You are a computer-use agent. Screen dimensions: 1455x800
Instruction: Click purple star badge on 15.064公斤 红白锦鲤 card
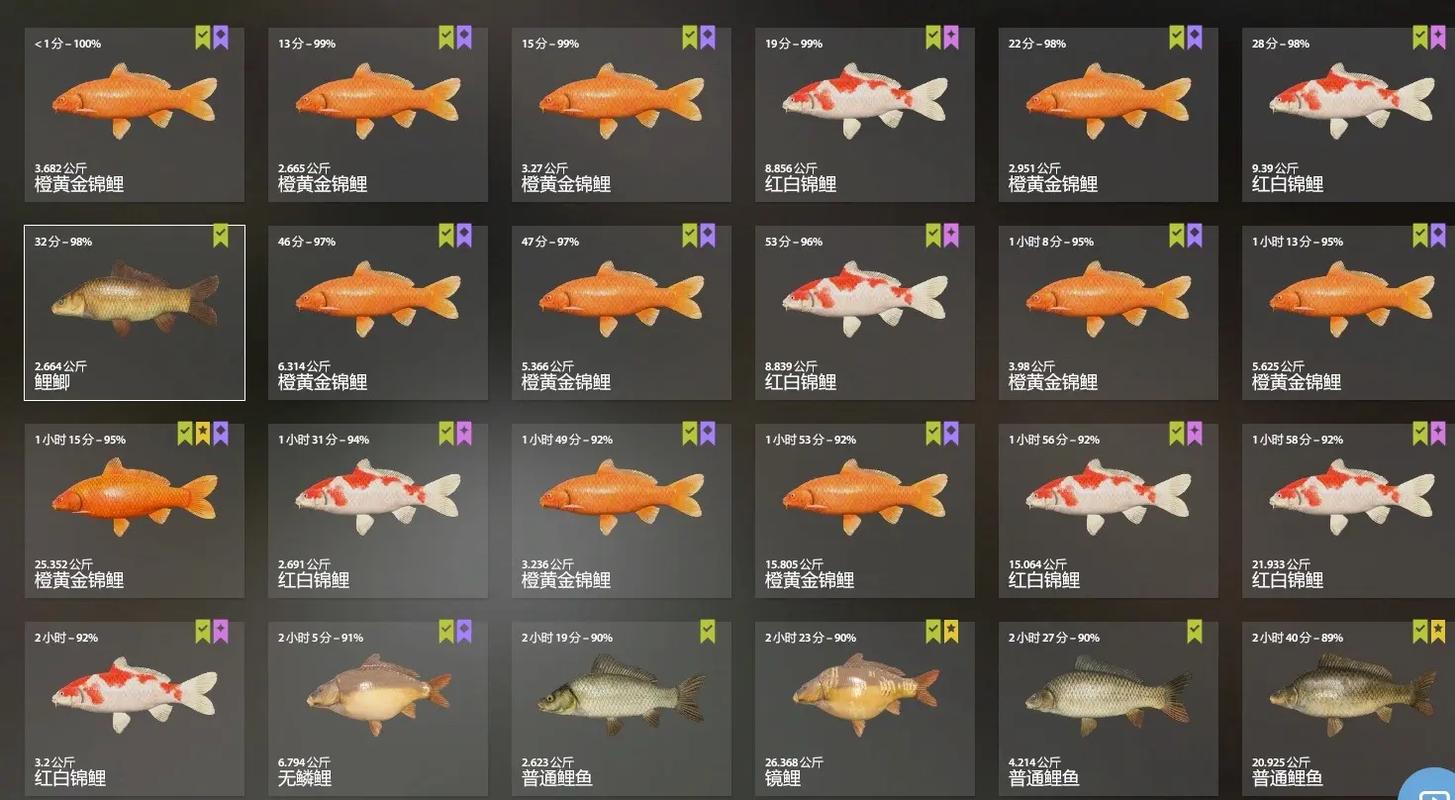tap(1195, 433)
